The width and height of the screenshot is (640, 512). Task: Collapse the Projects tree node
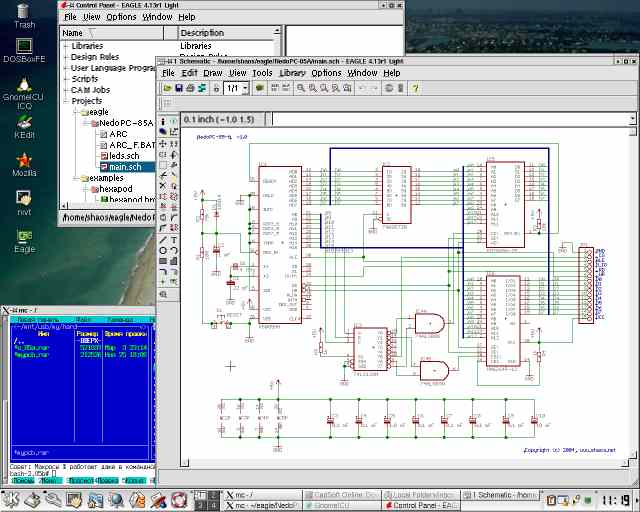pos(66,101)
